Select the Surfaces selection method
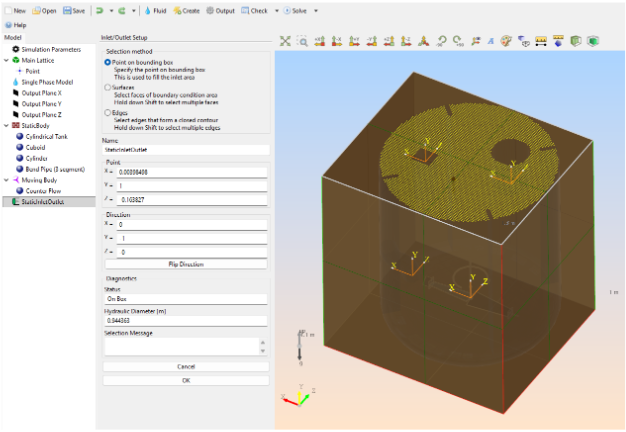The image size is (626, 432). tap(108, 87)
